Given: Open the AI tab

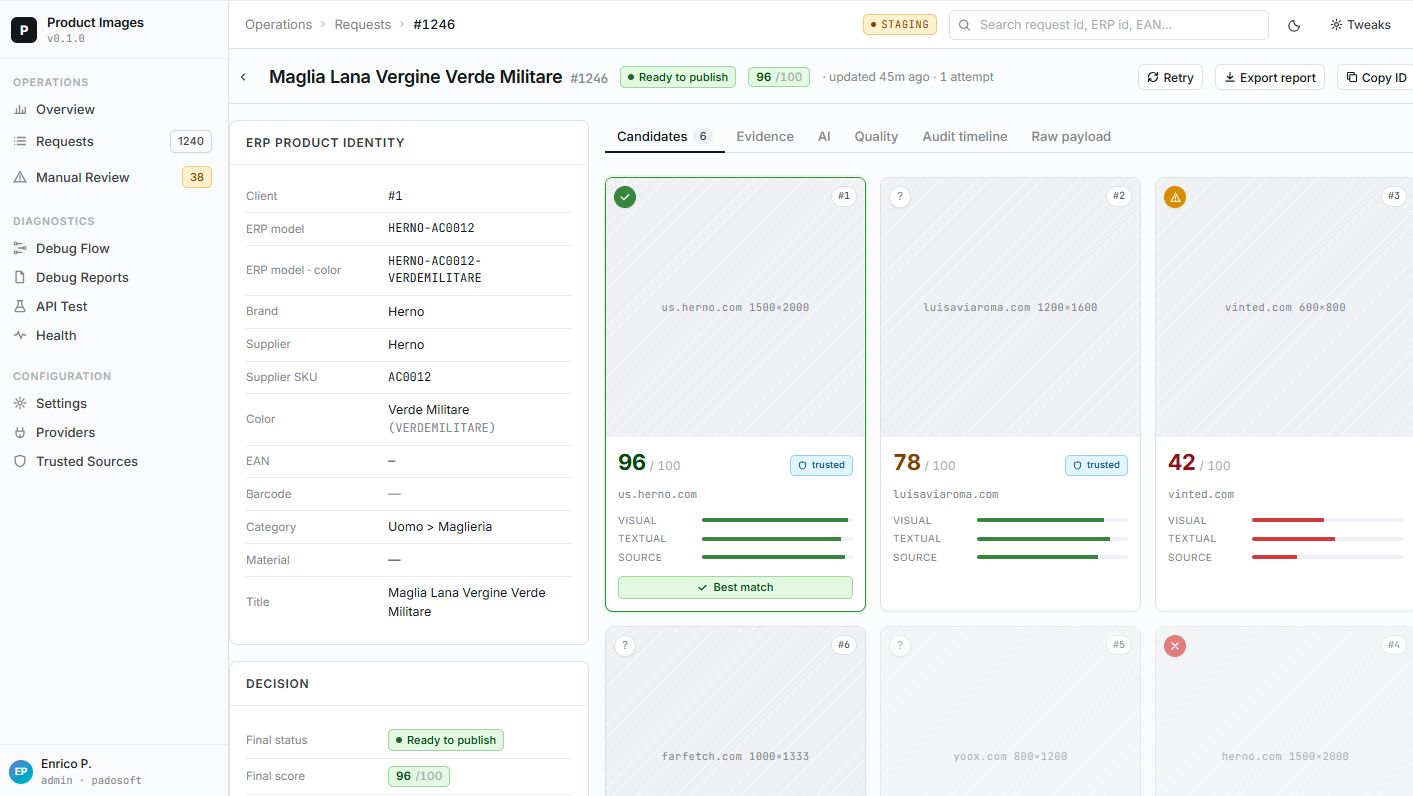Looking at the screenshot, I should coord(824,137).
